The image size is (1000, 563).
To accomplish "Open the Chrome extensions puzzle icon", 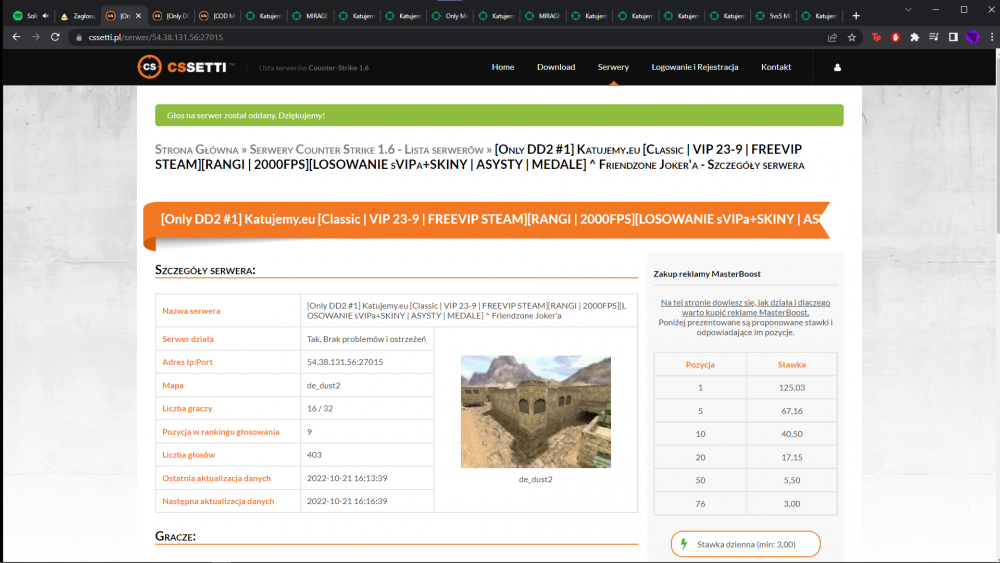I will click(915, 38).
